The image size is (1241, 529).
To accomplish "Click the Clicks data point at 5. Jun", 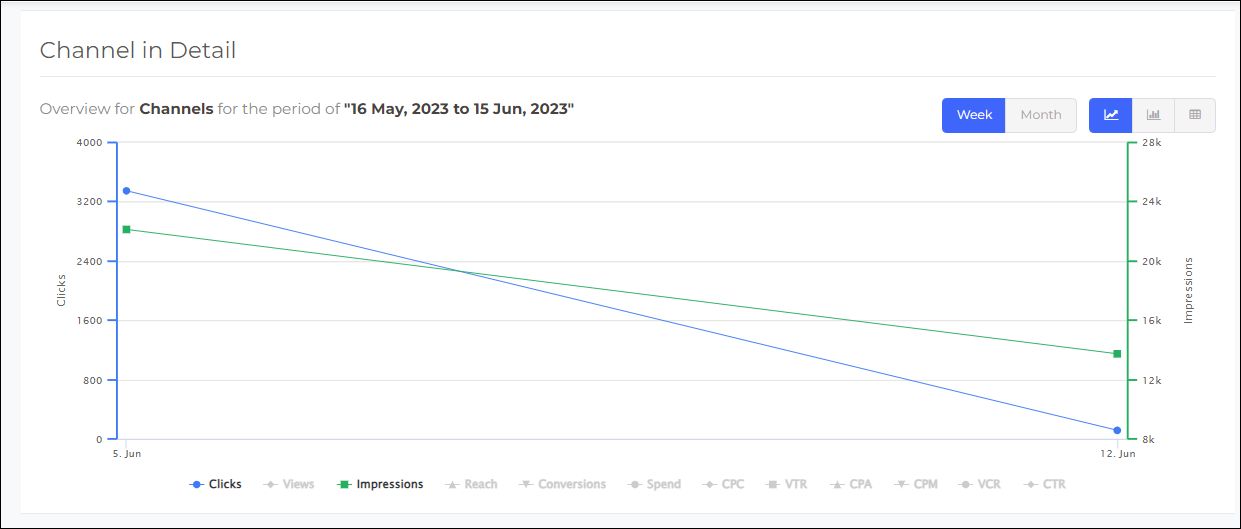I will (126, 190).
